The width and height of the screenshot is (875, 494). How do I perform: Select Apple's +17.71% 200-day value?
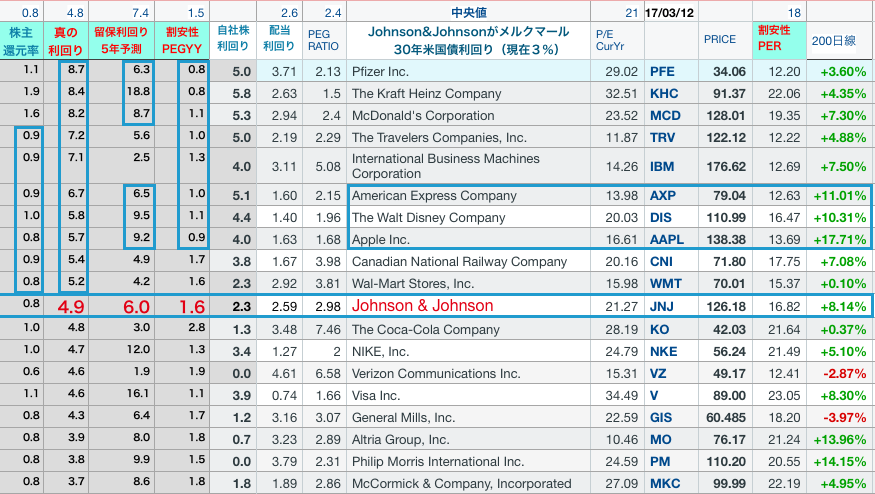840,239
